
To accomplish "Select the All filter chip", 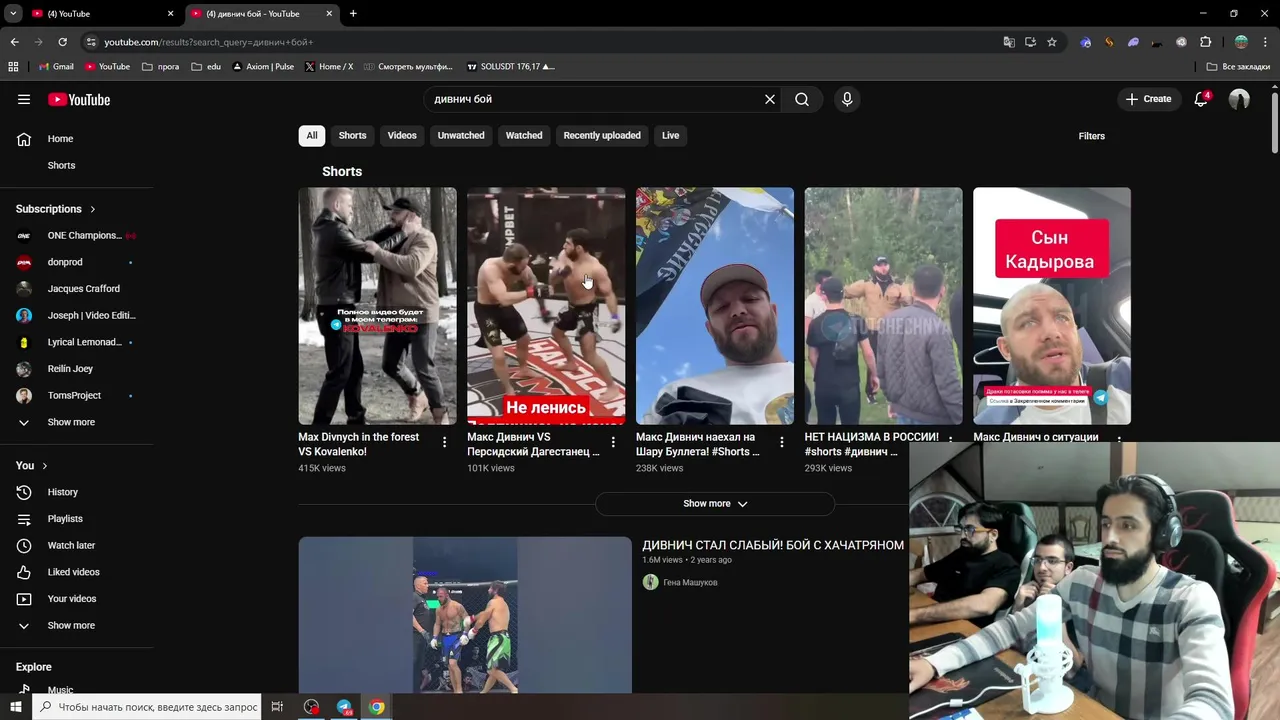I will click(x=312, y=136).
